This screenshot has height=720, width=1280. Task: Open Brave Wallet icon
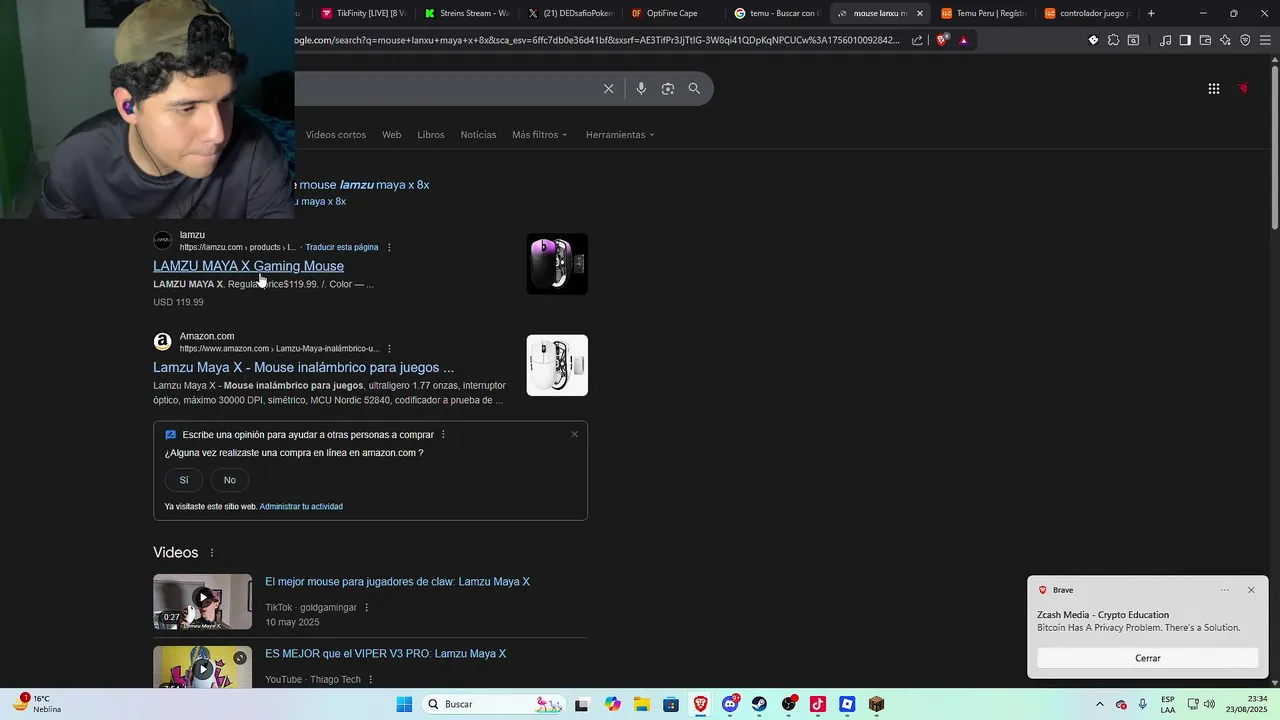click(1205, 40)
